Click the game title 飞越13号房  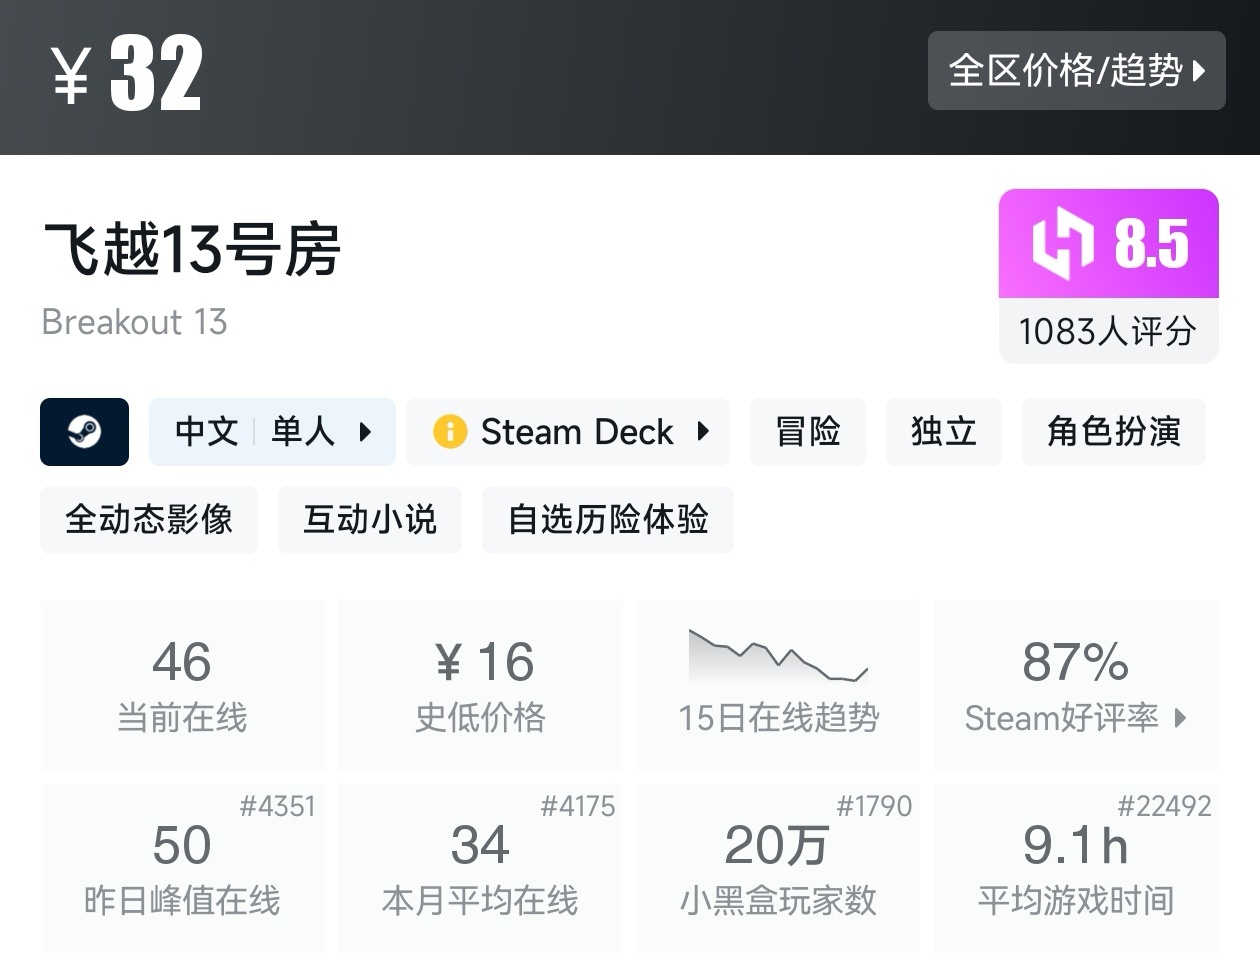click(x=192, y=252)
